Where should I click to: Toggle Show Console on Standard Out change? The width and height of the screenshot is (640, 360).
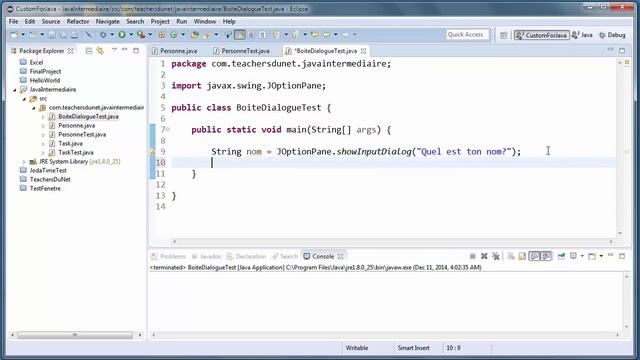pyautogui.click(x=534, y=256)
